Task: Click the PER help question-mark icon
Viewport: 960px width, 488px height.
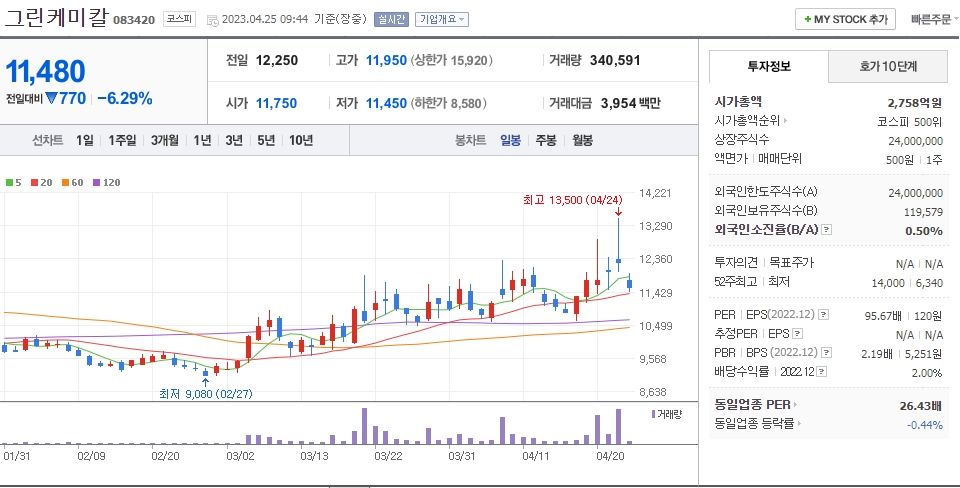Action: tap(823, 315)
